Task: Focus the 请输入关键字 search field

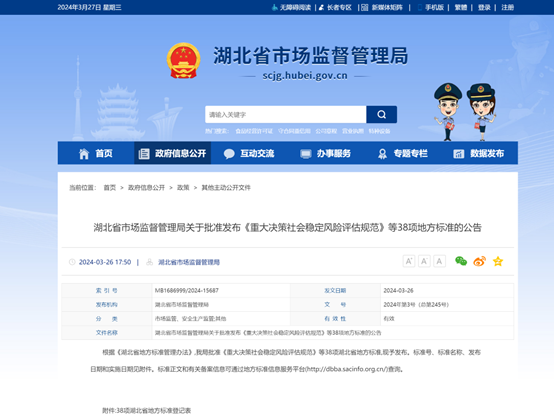Action: click(285, 115)
